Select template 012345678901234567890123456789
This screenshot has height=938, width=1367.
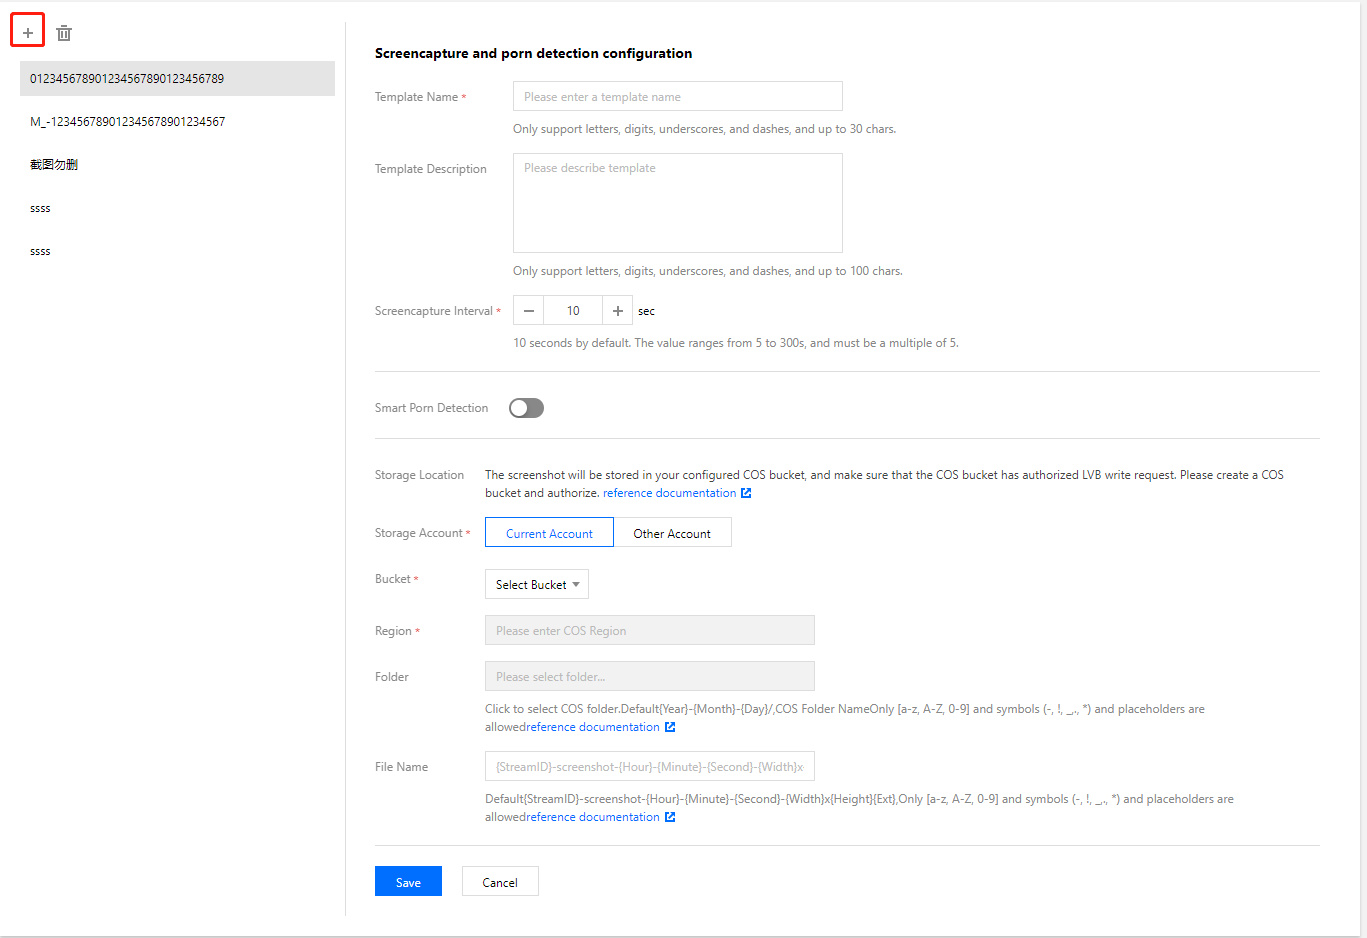click(177, 78)
